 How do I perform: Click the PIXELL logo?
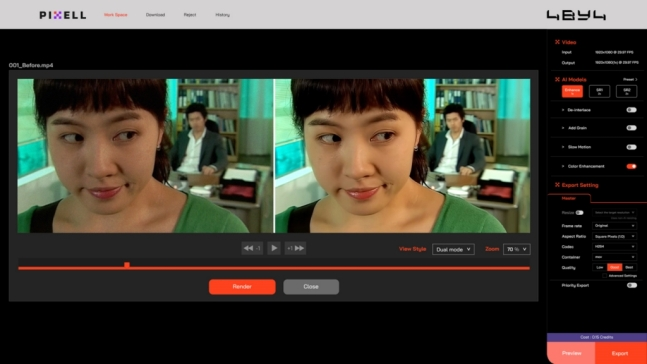click(x=63, y=15)
